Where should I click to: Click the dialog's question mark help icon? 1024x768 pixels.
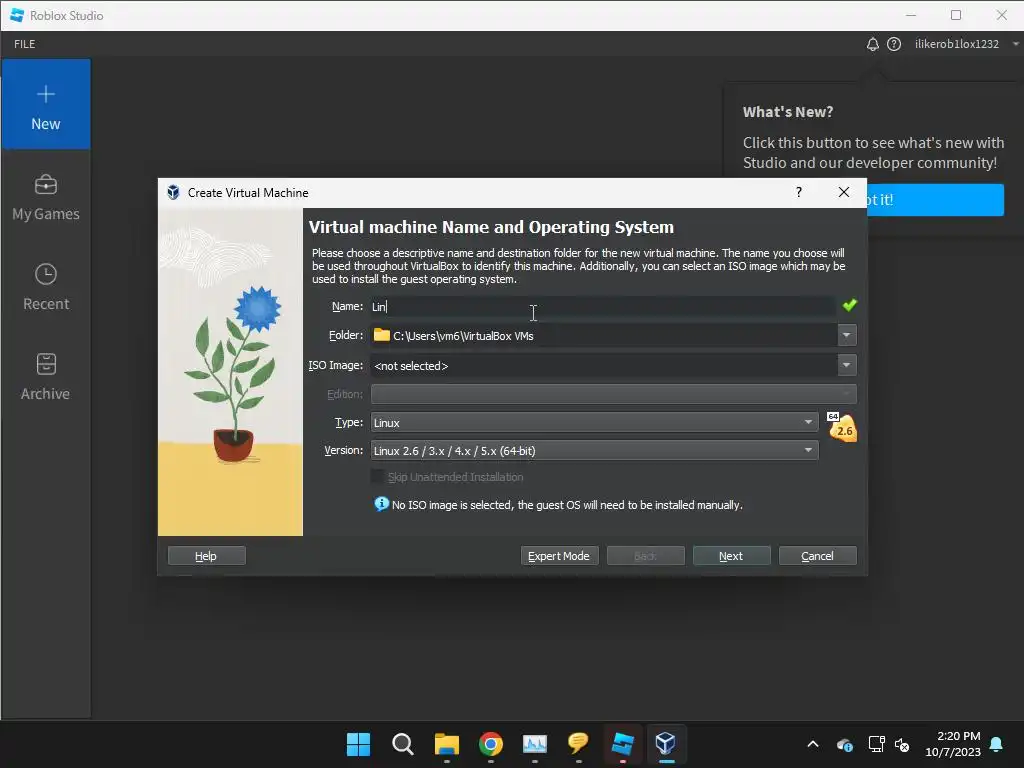pos(799,192)
